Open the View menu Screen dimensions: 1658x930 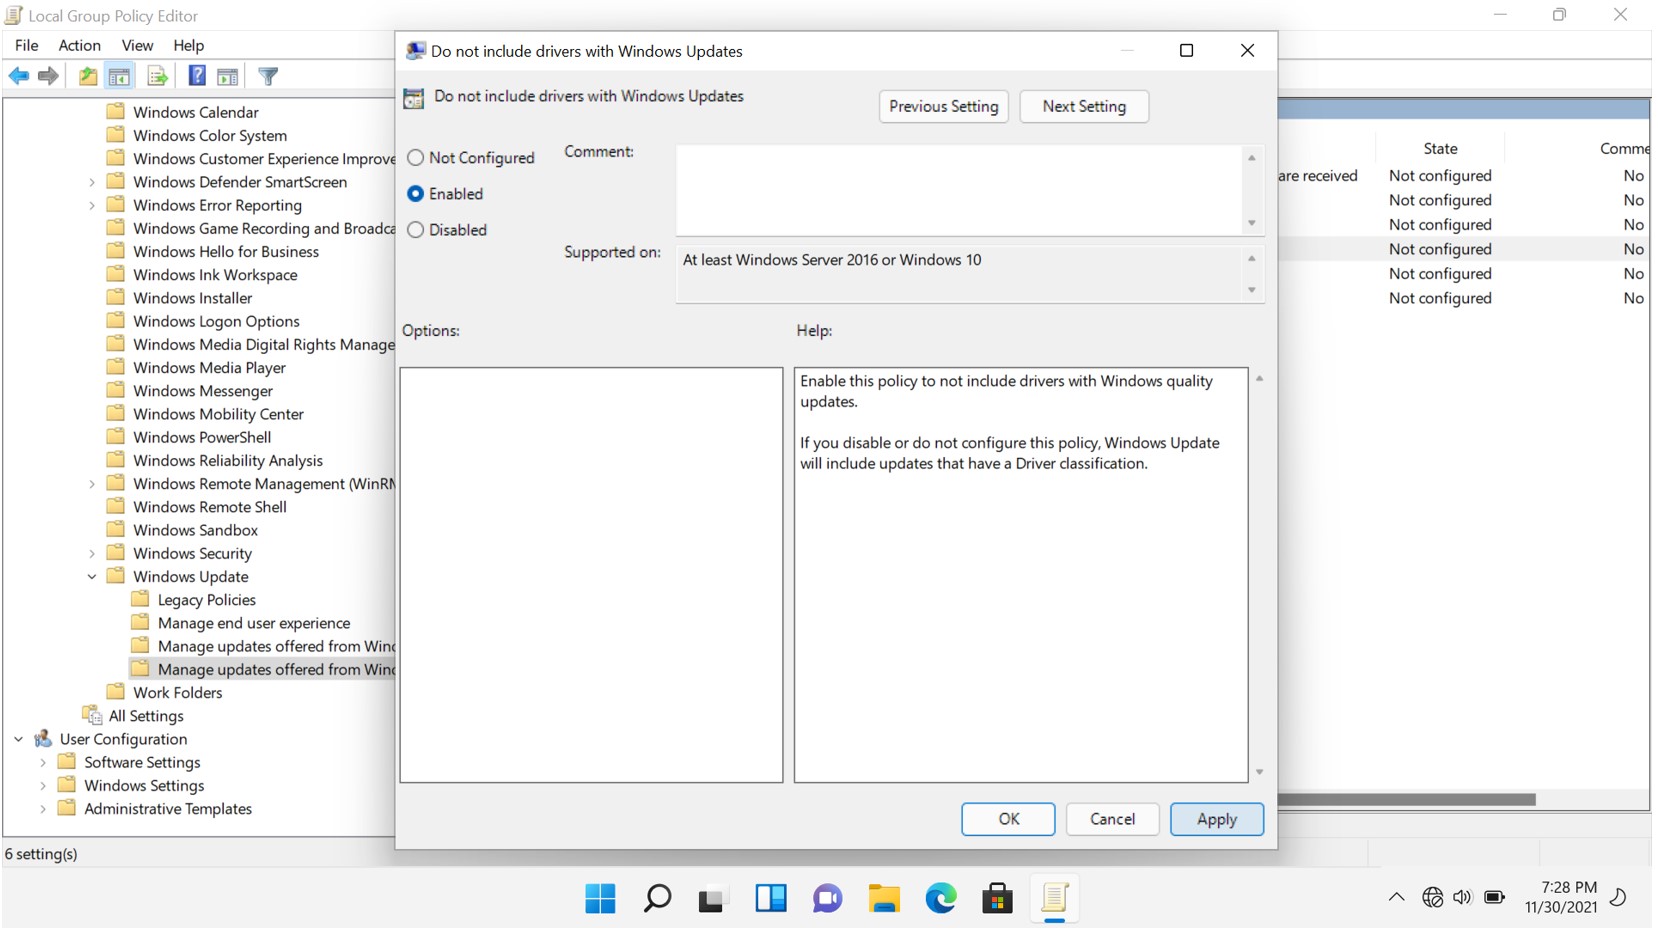click(137, 45)
